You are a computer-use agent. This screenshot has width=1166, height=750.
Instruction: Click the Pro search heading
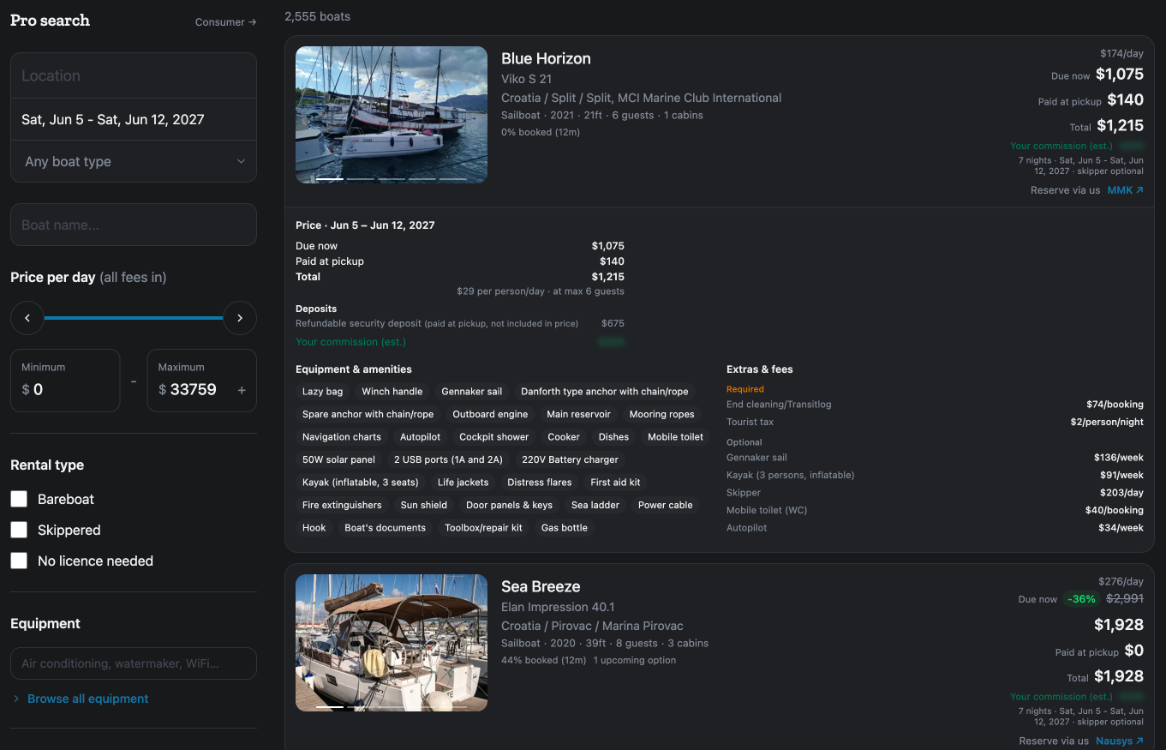tap(50, 21)
